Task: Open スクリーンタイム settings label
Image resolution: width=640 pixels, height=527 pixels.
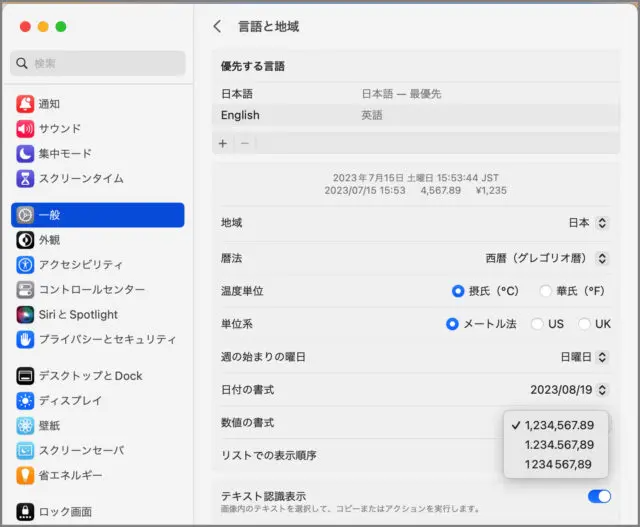Action: pos(81,178)
